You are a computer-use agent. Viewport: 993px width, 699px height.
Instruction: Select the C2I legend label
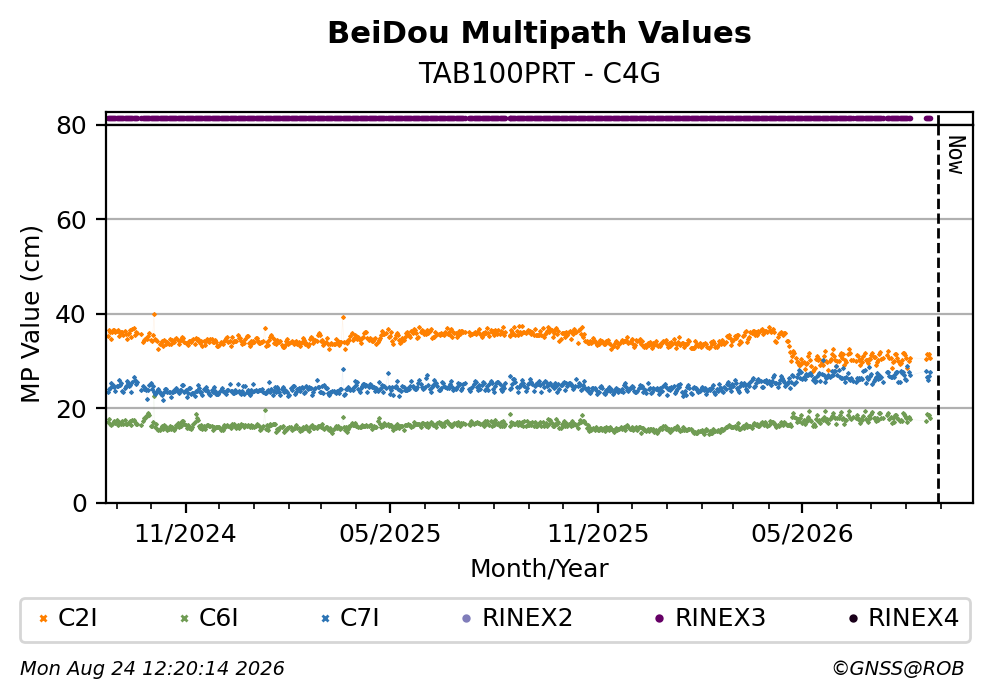coord(78,618)
